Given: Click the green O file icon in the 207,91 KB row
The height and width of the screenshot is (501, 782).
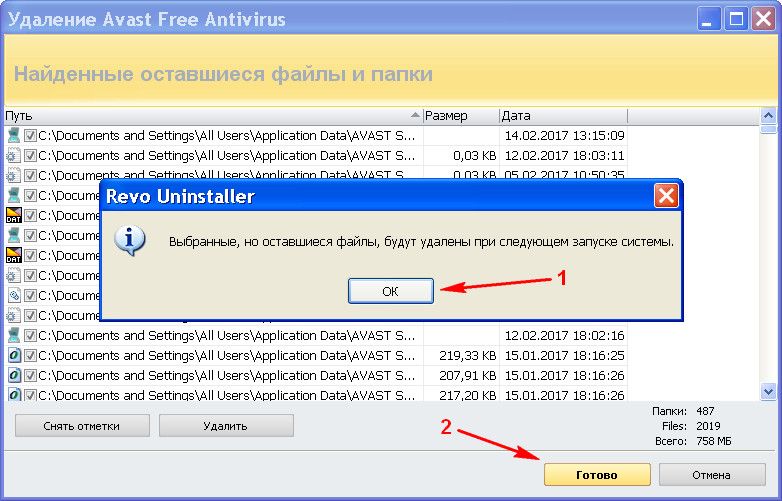Looking at the screenshot, I should [13, 375].
